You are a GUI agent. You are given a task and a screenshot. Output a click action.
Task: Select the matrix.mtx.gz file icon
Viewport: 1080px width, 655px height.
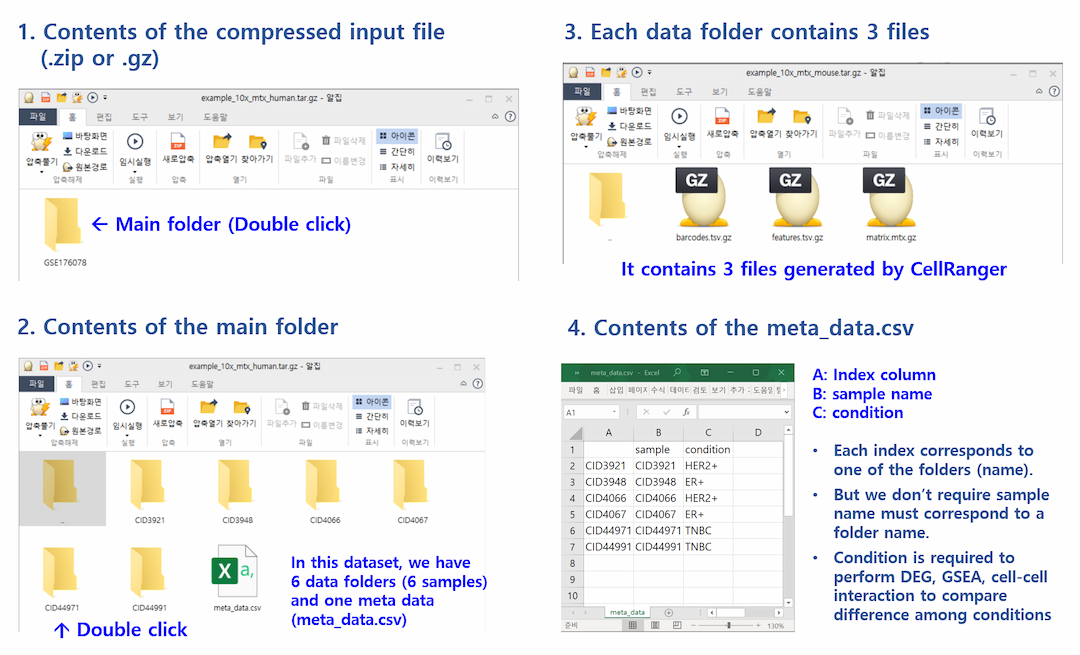(883, 198)
